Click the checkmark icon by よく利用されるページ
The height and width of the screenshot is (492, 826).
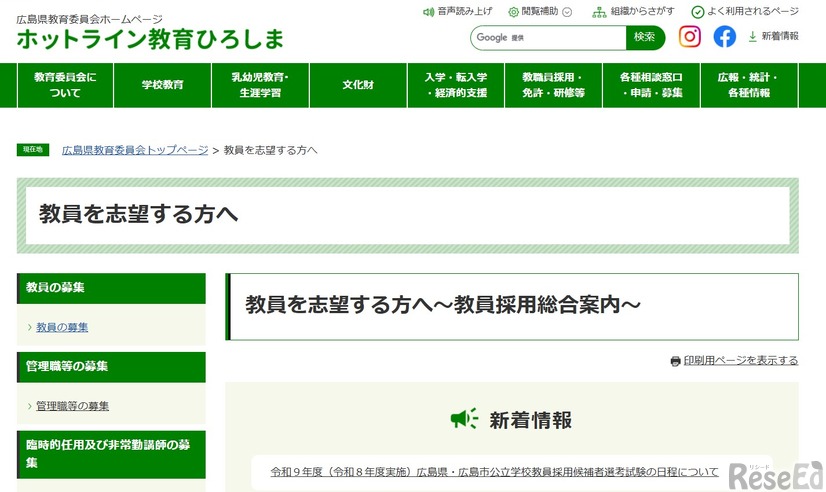point(697,12)
